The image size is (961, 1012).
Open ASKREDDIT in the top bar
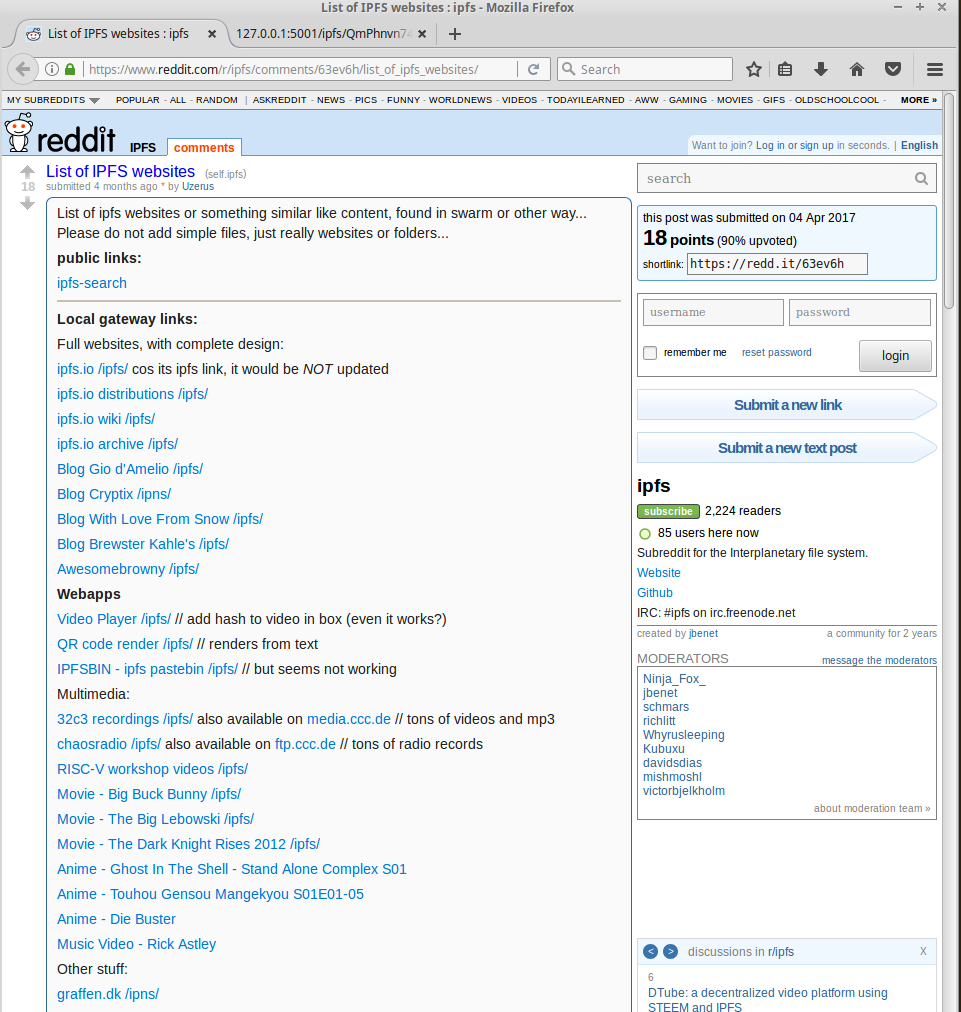(x=279, y=100)
